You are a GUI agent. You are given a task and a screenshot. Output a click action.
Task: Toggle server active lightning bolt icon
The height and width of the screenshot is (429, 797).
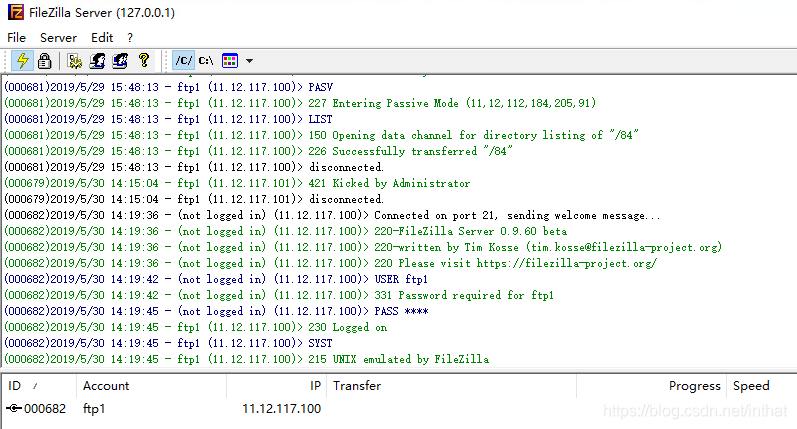tap(22, 61)
